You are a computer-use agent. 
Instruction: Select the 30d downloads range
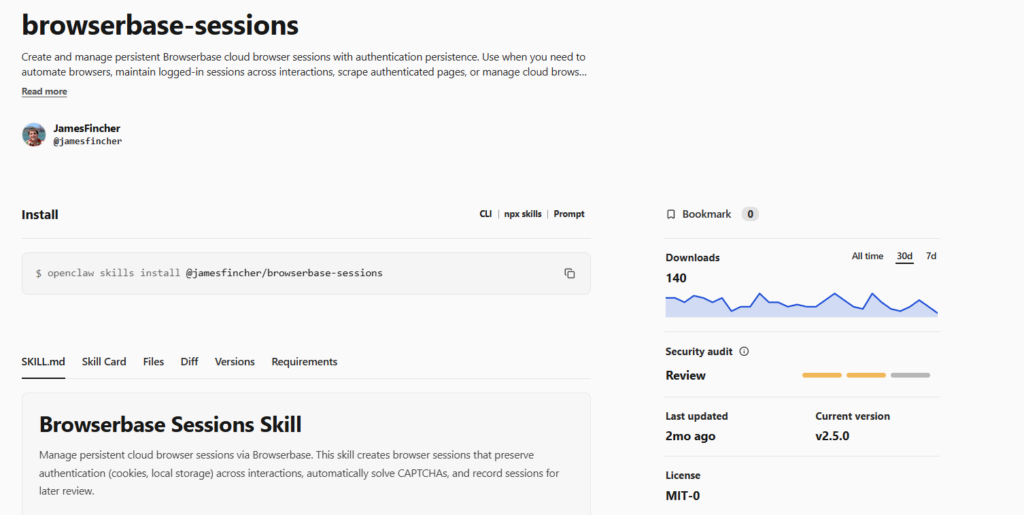(904, 257)
